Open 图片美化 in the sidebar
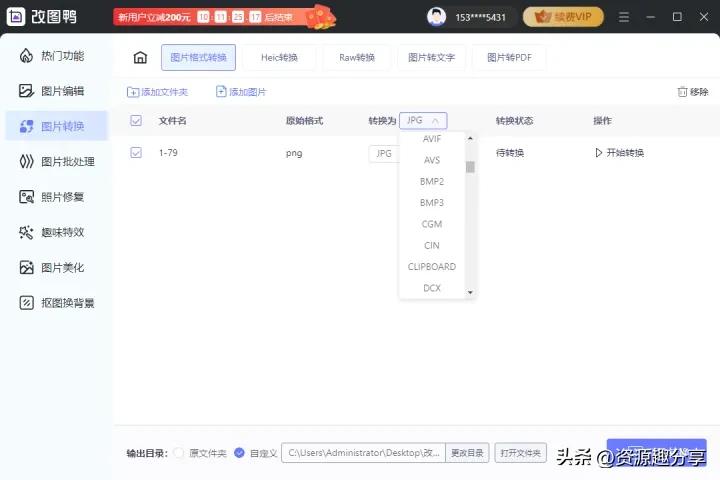Viewport: 720px width, 480px height. point(51,268)
